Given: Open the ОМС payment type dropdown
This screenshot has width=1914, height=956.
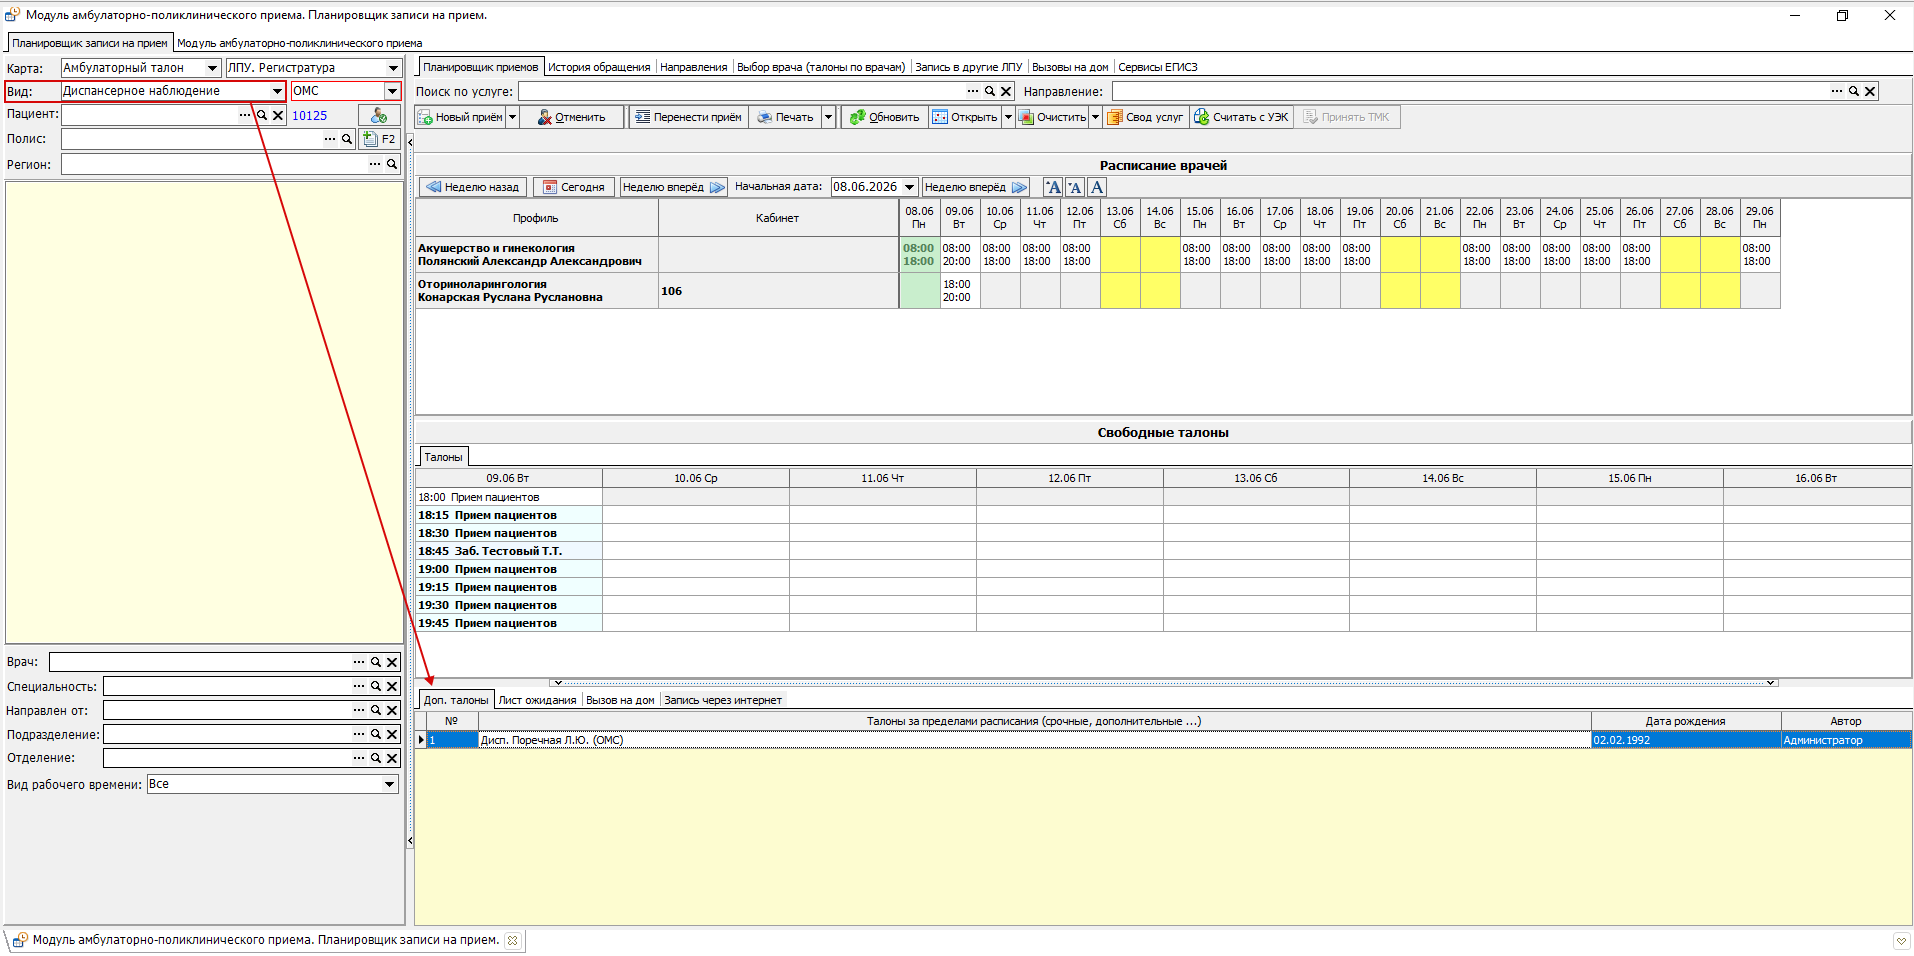Looking at the screenshot, I should pyautogui.click(x=392, y=91).
